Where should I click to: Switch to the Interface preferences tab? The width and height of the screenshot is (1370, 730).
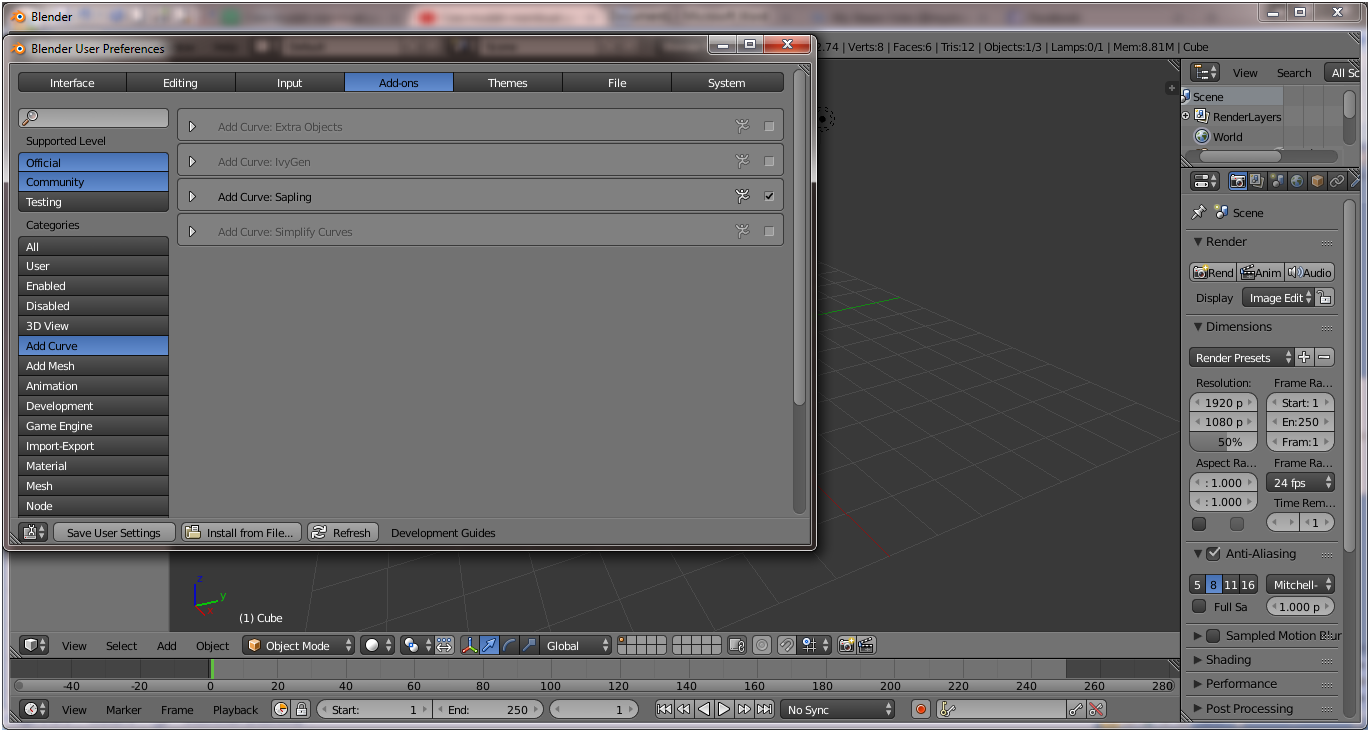click(x=72, y=83)
